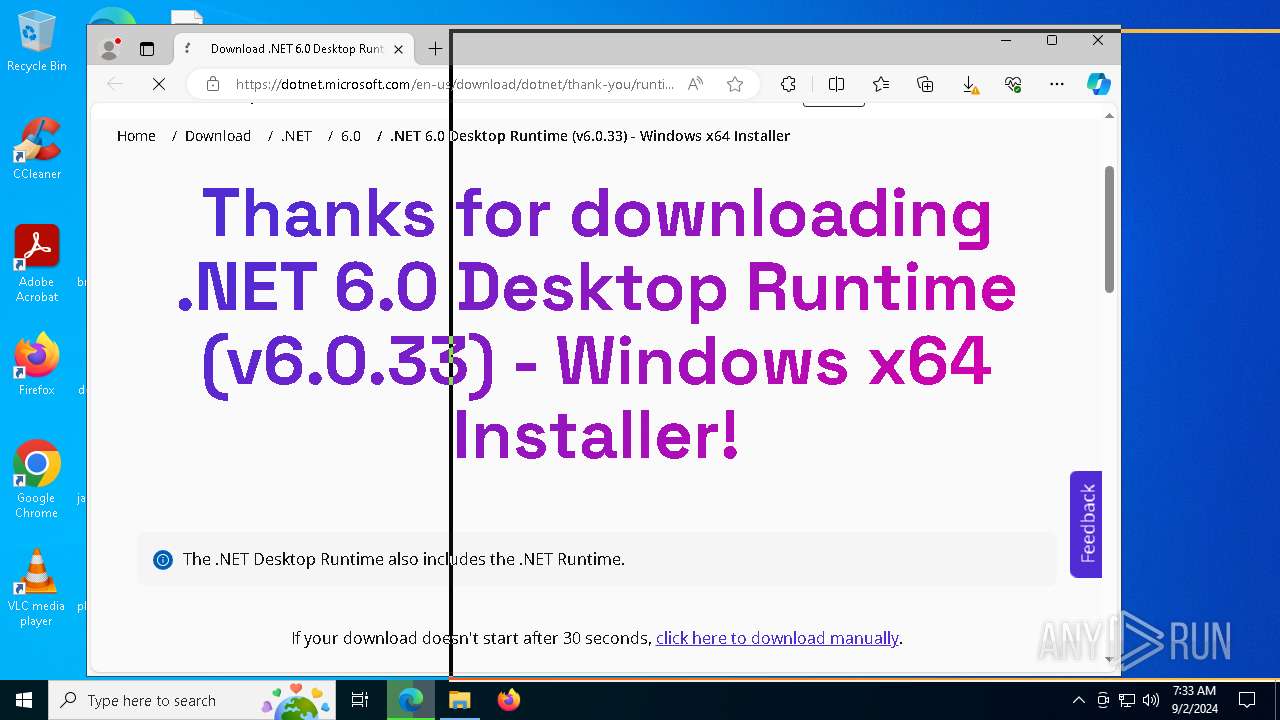Open File Explorer from the taskbar
The image size is (1280, 720).
point(460,700)
